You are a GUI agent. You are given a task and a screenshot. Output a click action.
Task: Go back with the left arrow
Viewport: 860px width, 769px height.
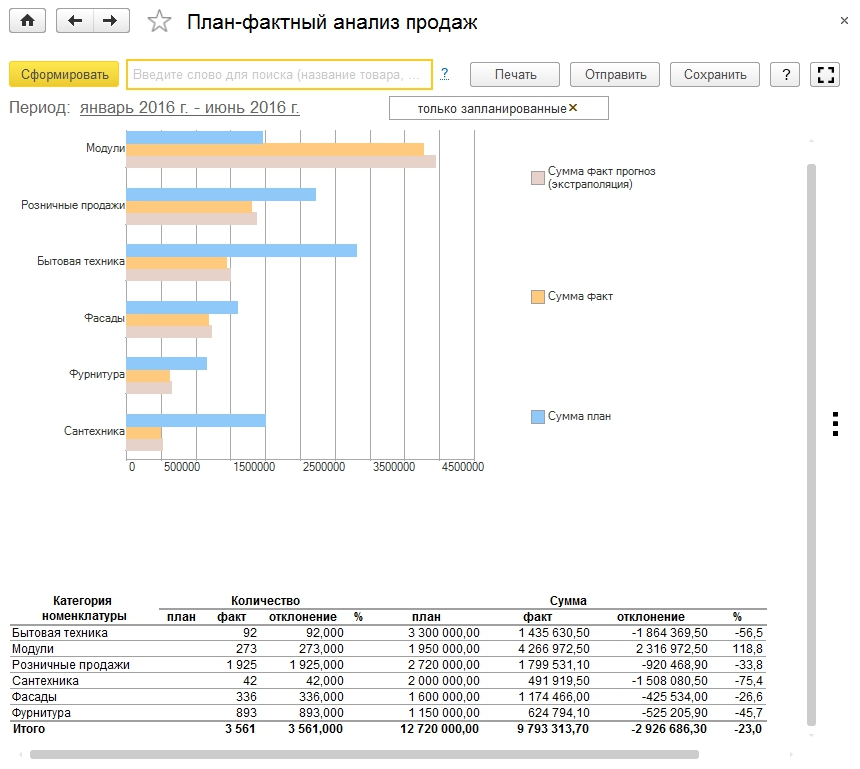[x=74, y=21]
